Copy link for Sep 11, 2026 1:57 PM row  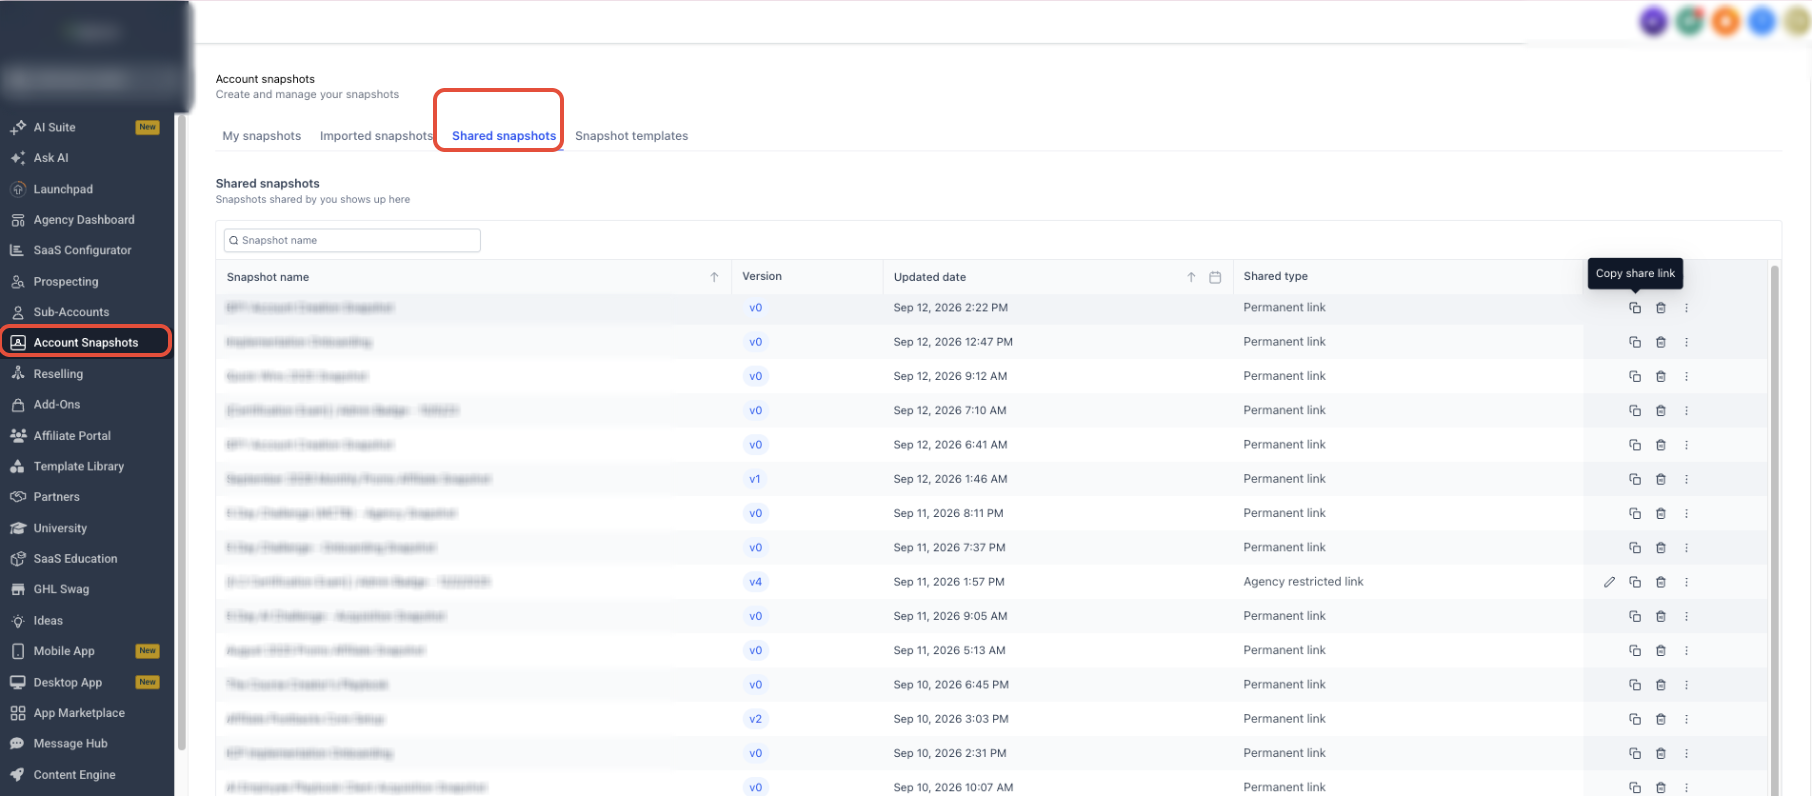1635,582
